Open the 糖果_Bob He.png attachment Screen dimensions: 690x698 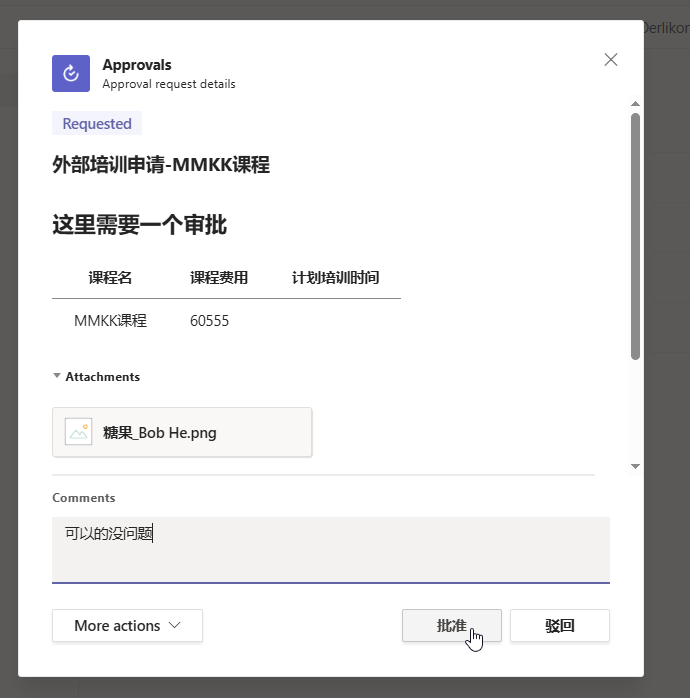tap(181, 432)
